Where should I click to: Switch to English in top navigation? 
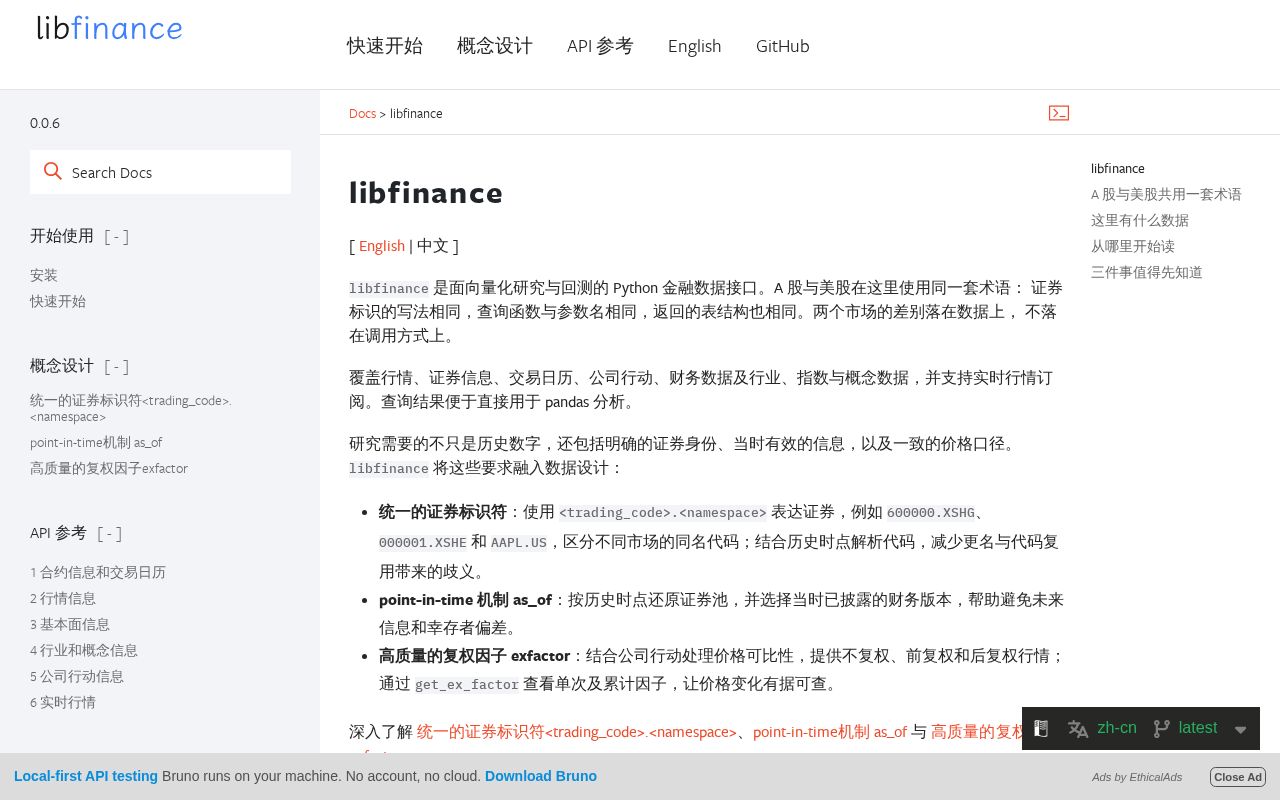695,46
